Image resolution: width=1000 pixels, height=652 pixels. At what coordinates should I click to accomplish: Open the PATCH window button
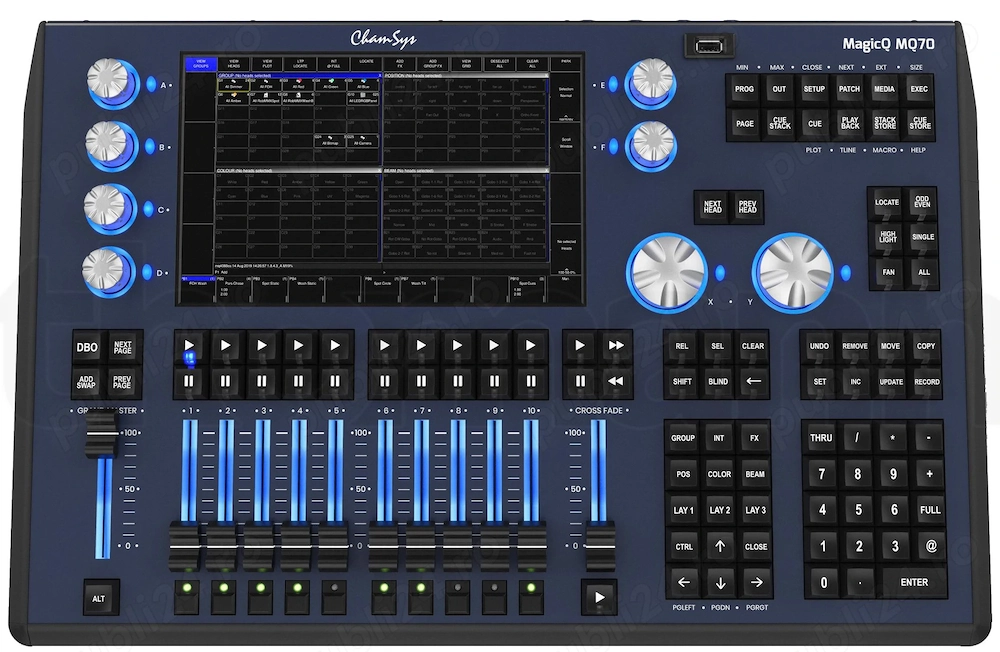coord(849,89)
